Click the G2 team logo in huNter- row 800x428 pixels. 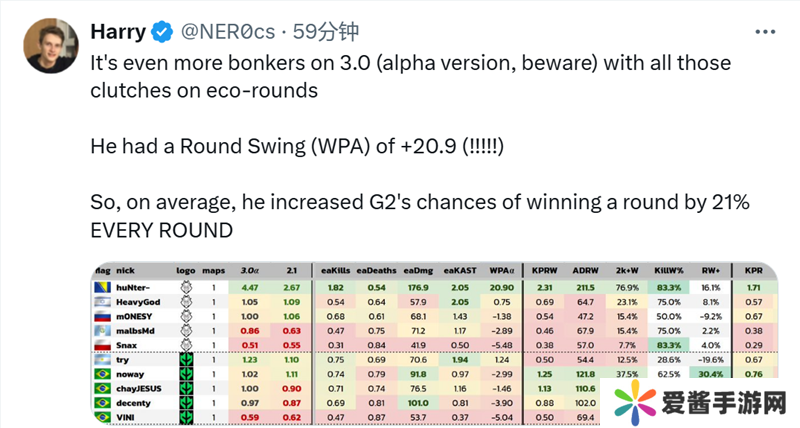tap(184, 286)
